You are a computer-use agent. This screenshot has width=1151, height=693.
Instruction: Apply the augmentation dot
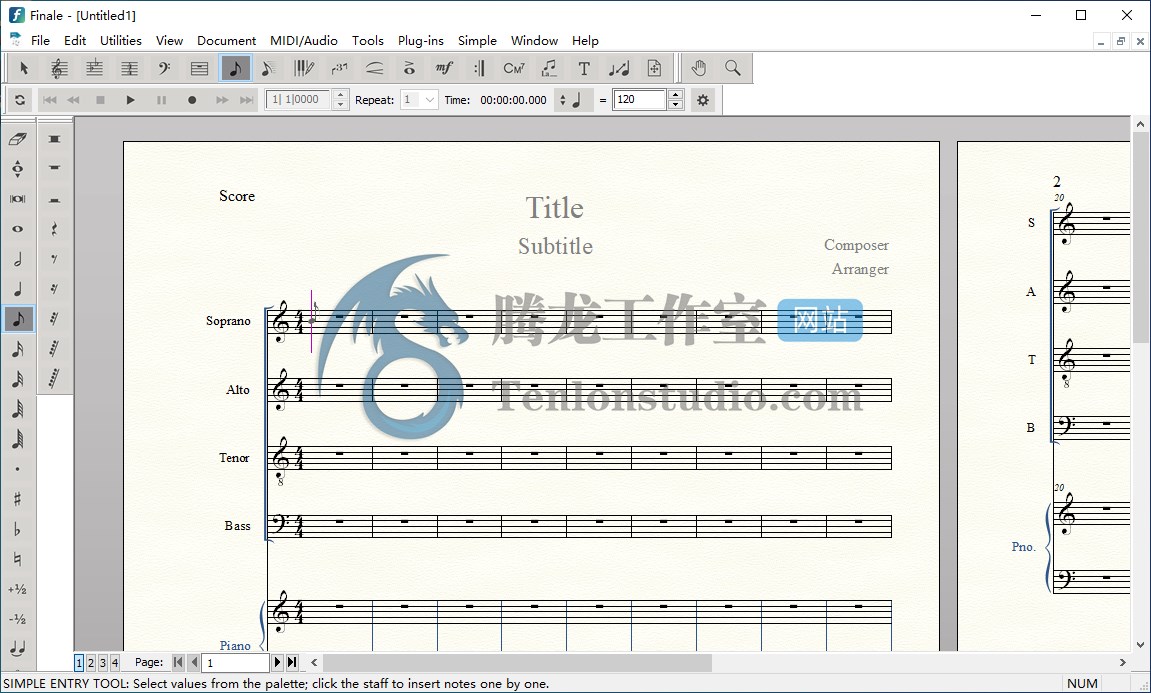click(18, 469)
